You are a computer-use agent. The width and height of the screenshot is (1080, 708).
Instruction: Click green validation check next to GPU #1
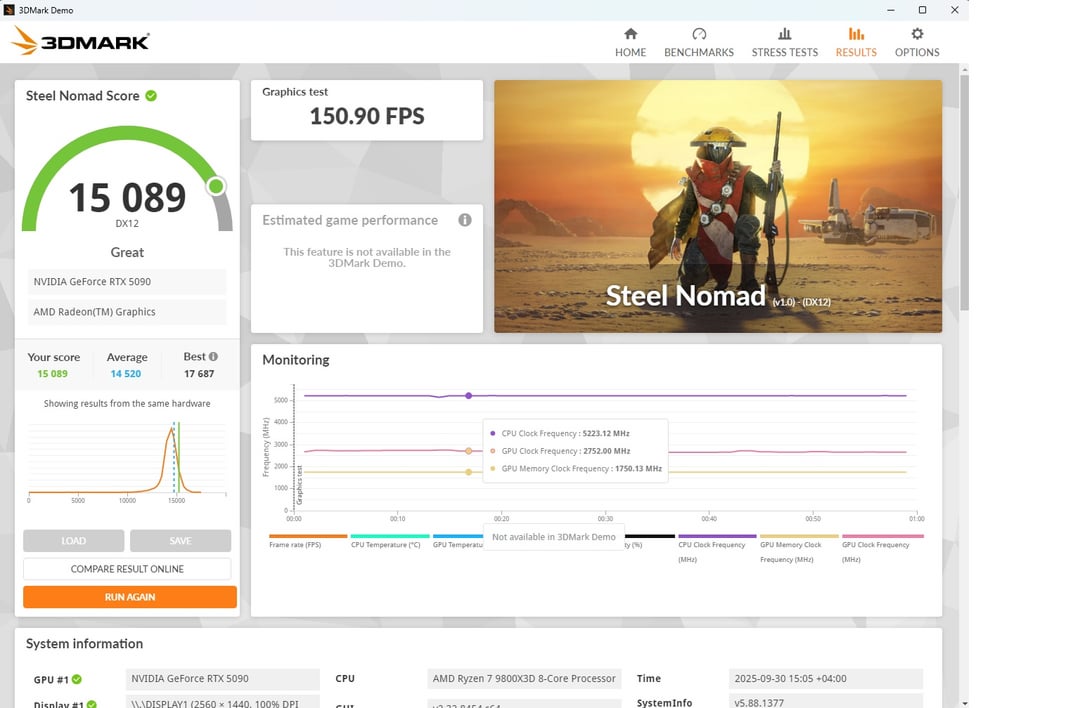(x=77, y=679)
